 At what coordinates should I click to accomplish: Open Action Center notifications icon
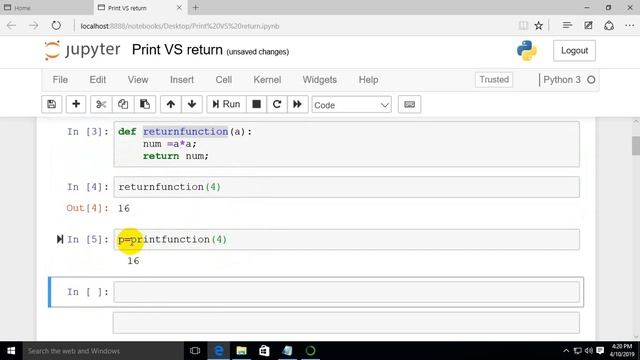(600, 351)
